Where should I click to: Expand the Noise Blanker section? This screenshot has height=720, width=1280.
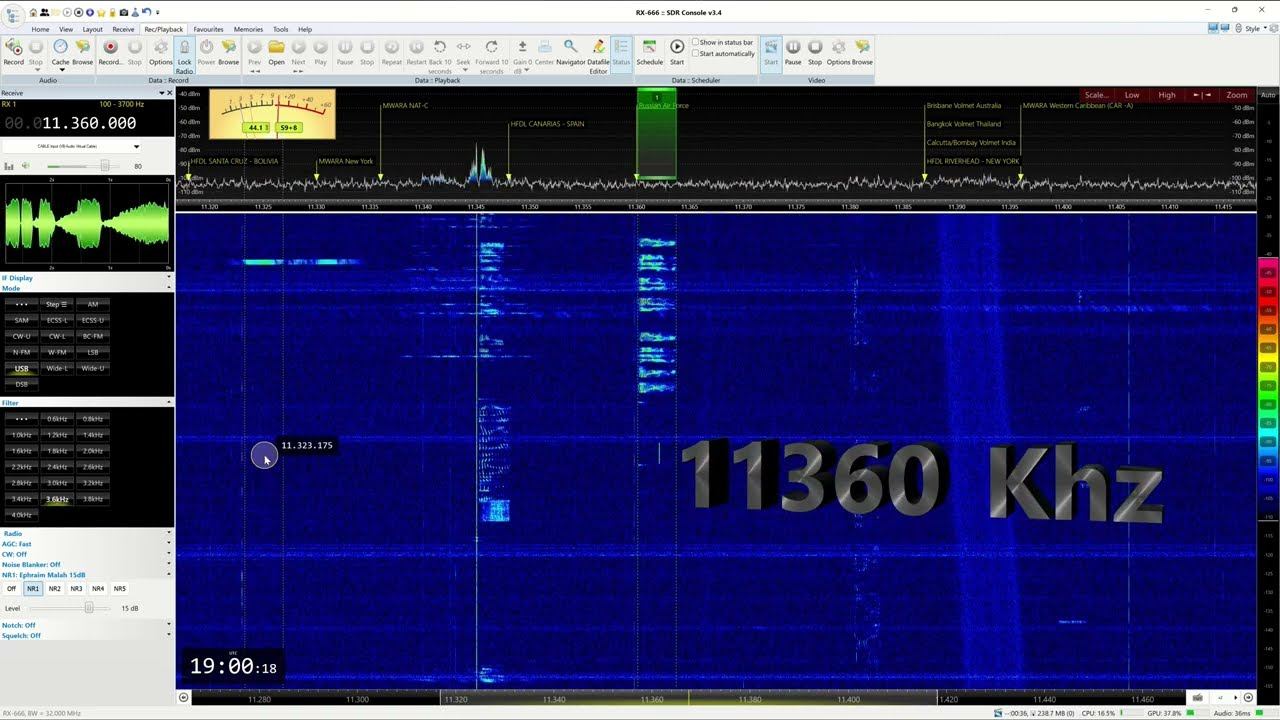pos(86,564)
